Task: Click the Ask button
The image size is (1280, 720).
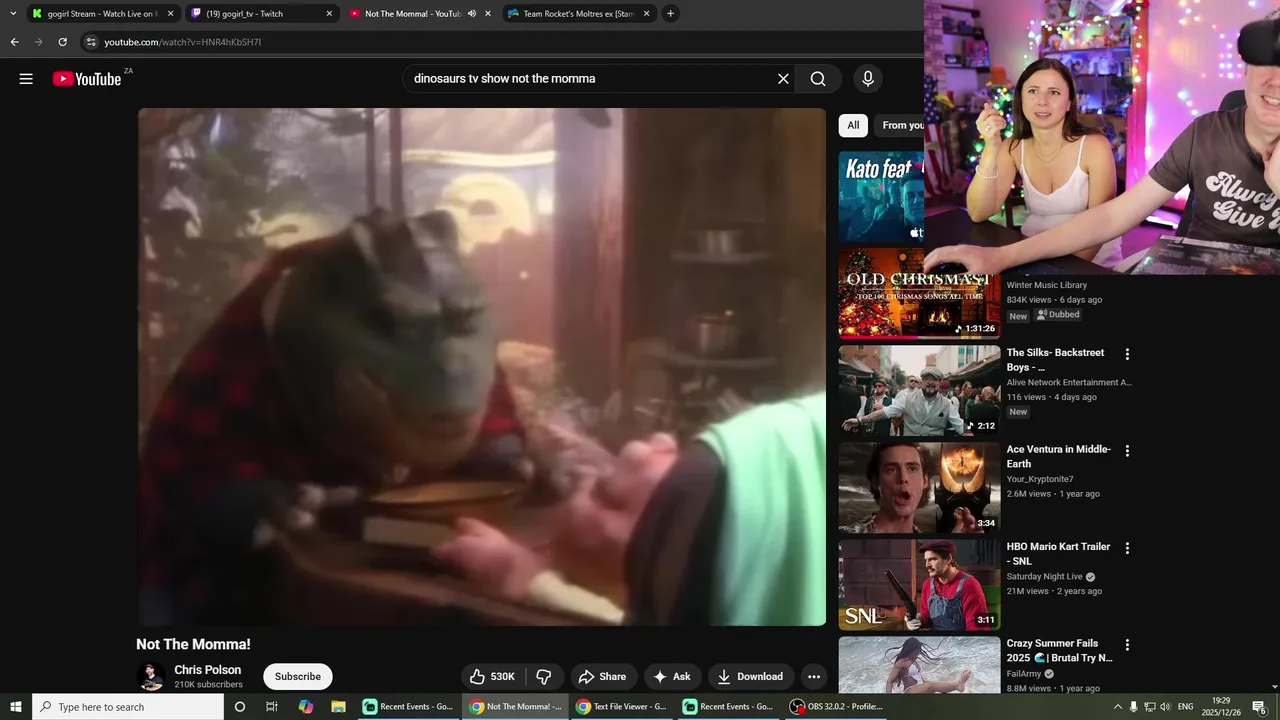Action: coord(672,677)
